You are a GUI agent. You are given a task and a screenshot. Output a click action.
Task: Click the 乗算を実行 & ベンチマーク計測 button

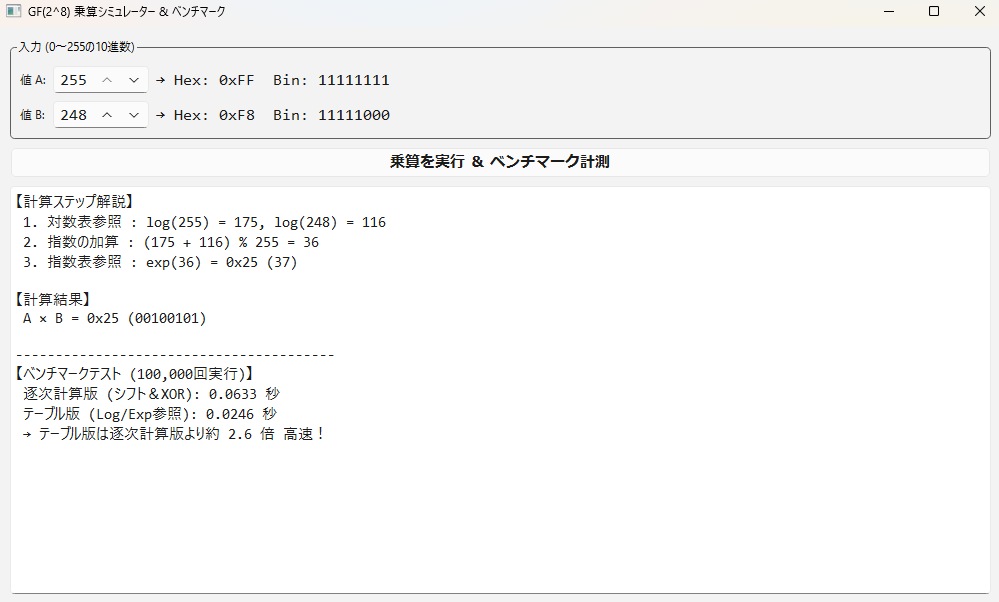pos(500,162)
